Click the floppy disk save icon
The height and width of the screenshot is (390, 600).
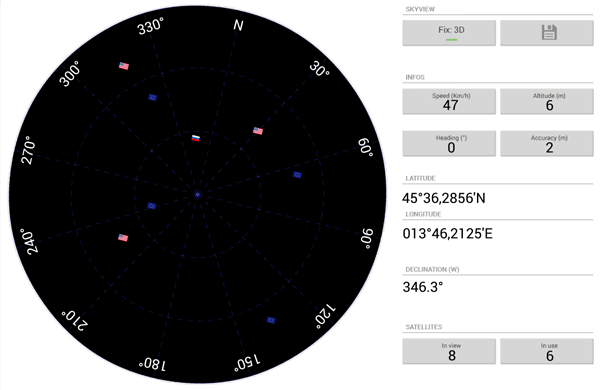click(549, 33)
